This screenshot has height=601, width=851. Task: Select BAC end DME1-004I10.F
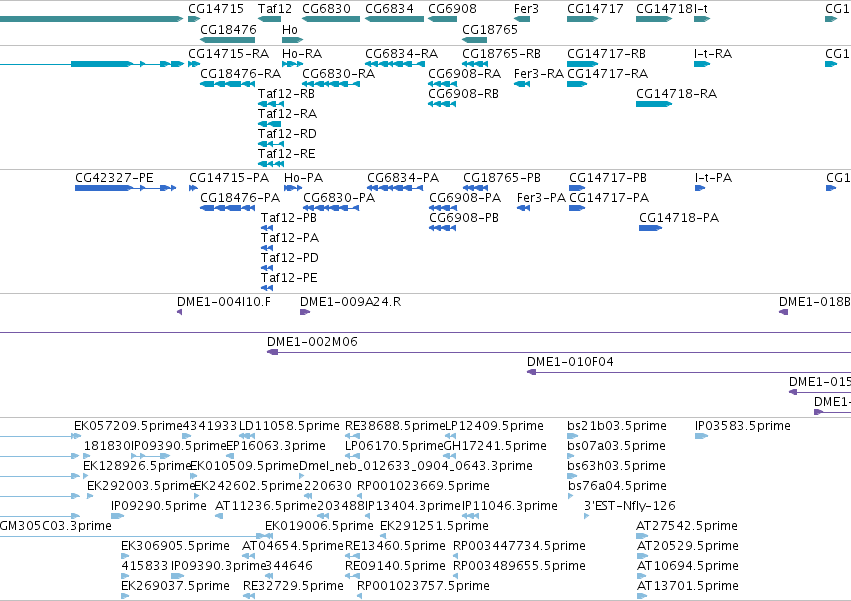[x=224, y=302]
